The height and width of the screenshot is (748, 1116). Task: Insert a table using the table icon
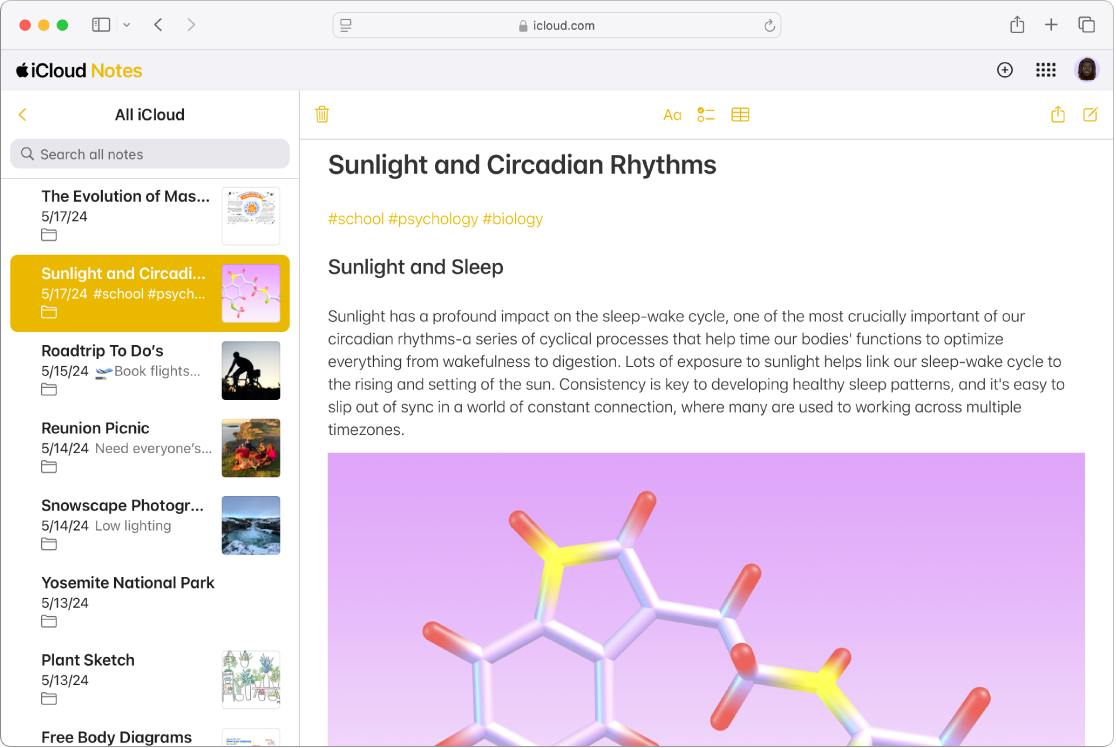[740, 114]
